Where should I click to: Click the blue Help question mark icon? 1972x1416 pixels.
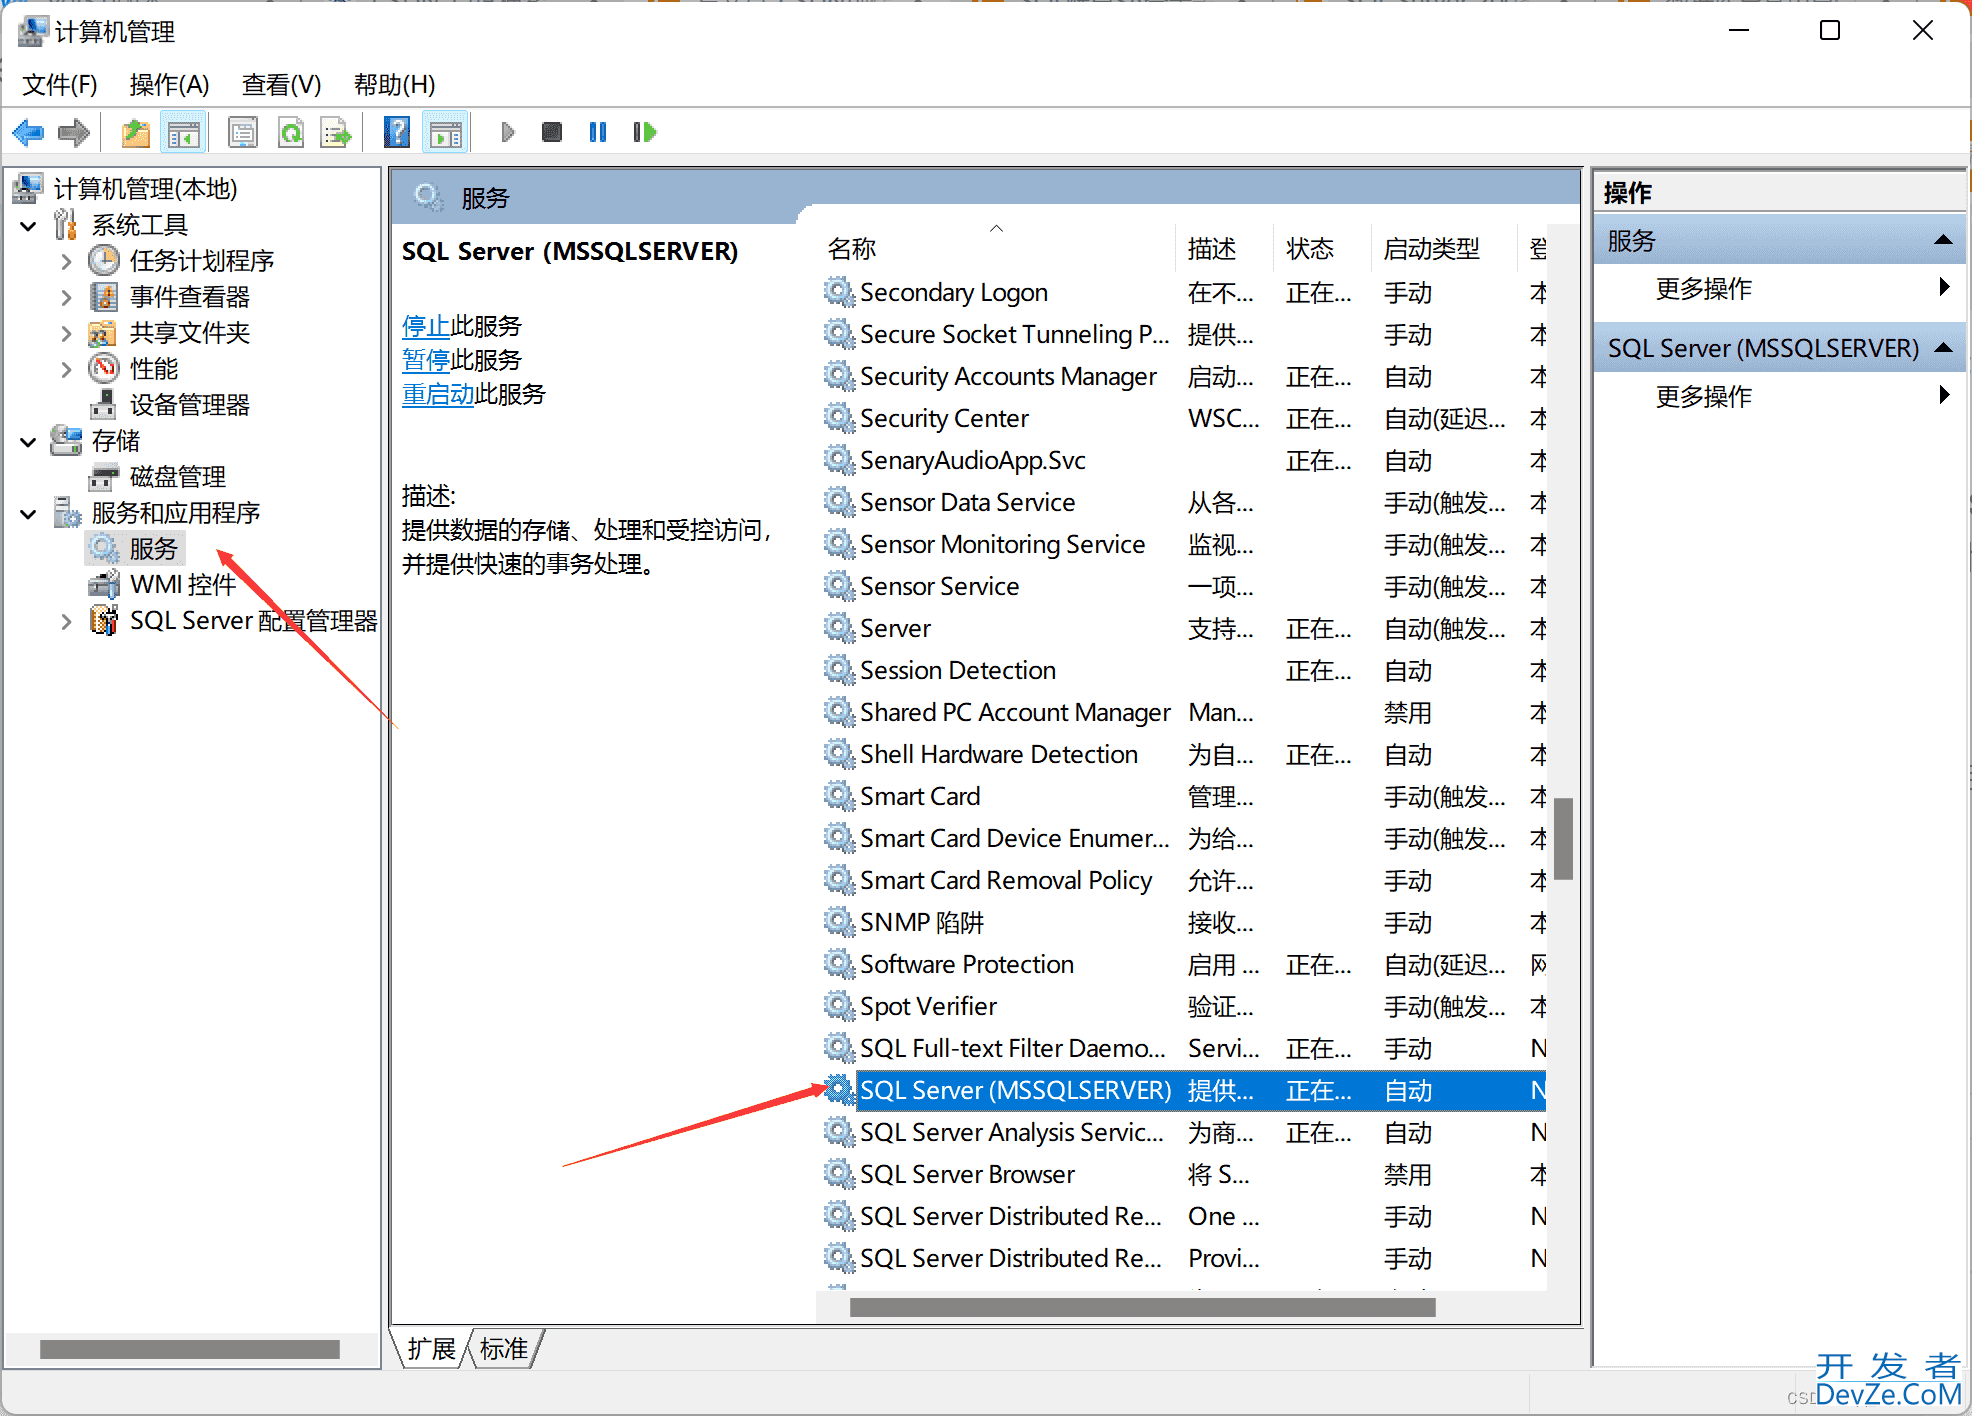coord(397,132)
